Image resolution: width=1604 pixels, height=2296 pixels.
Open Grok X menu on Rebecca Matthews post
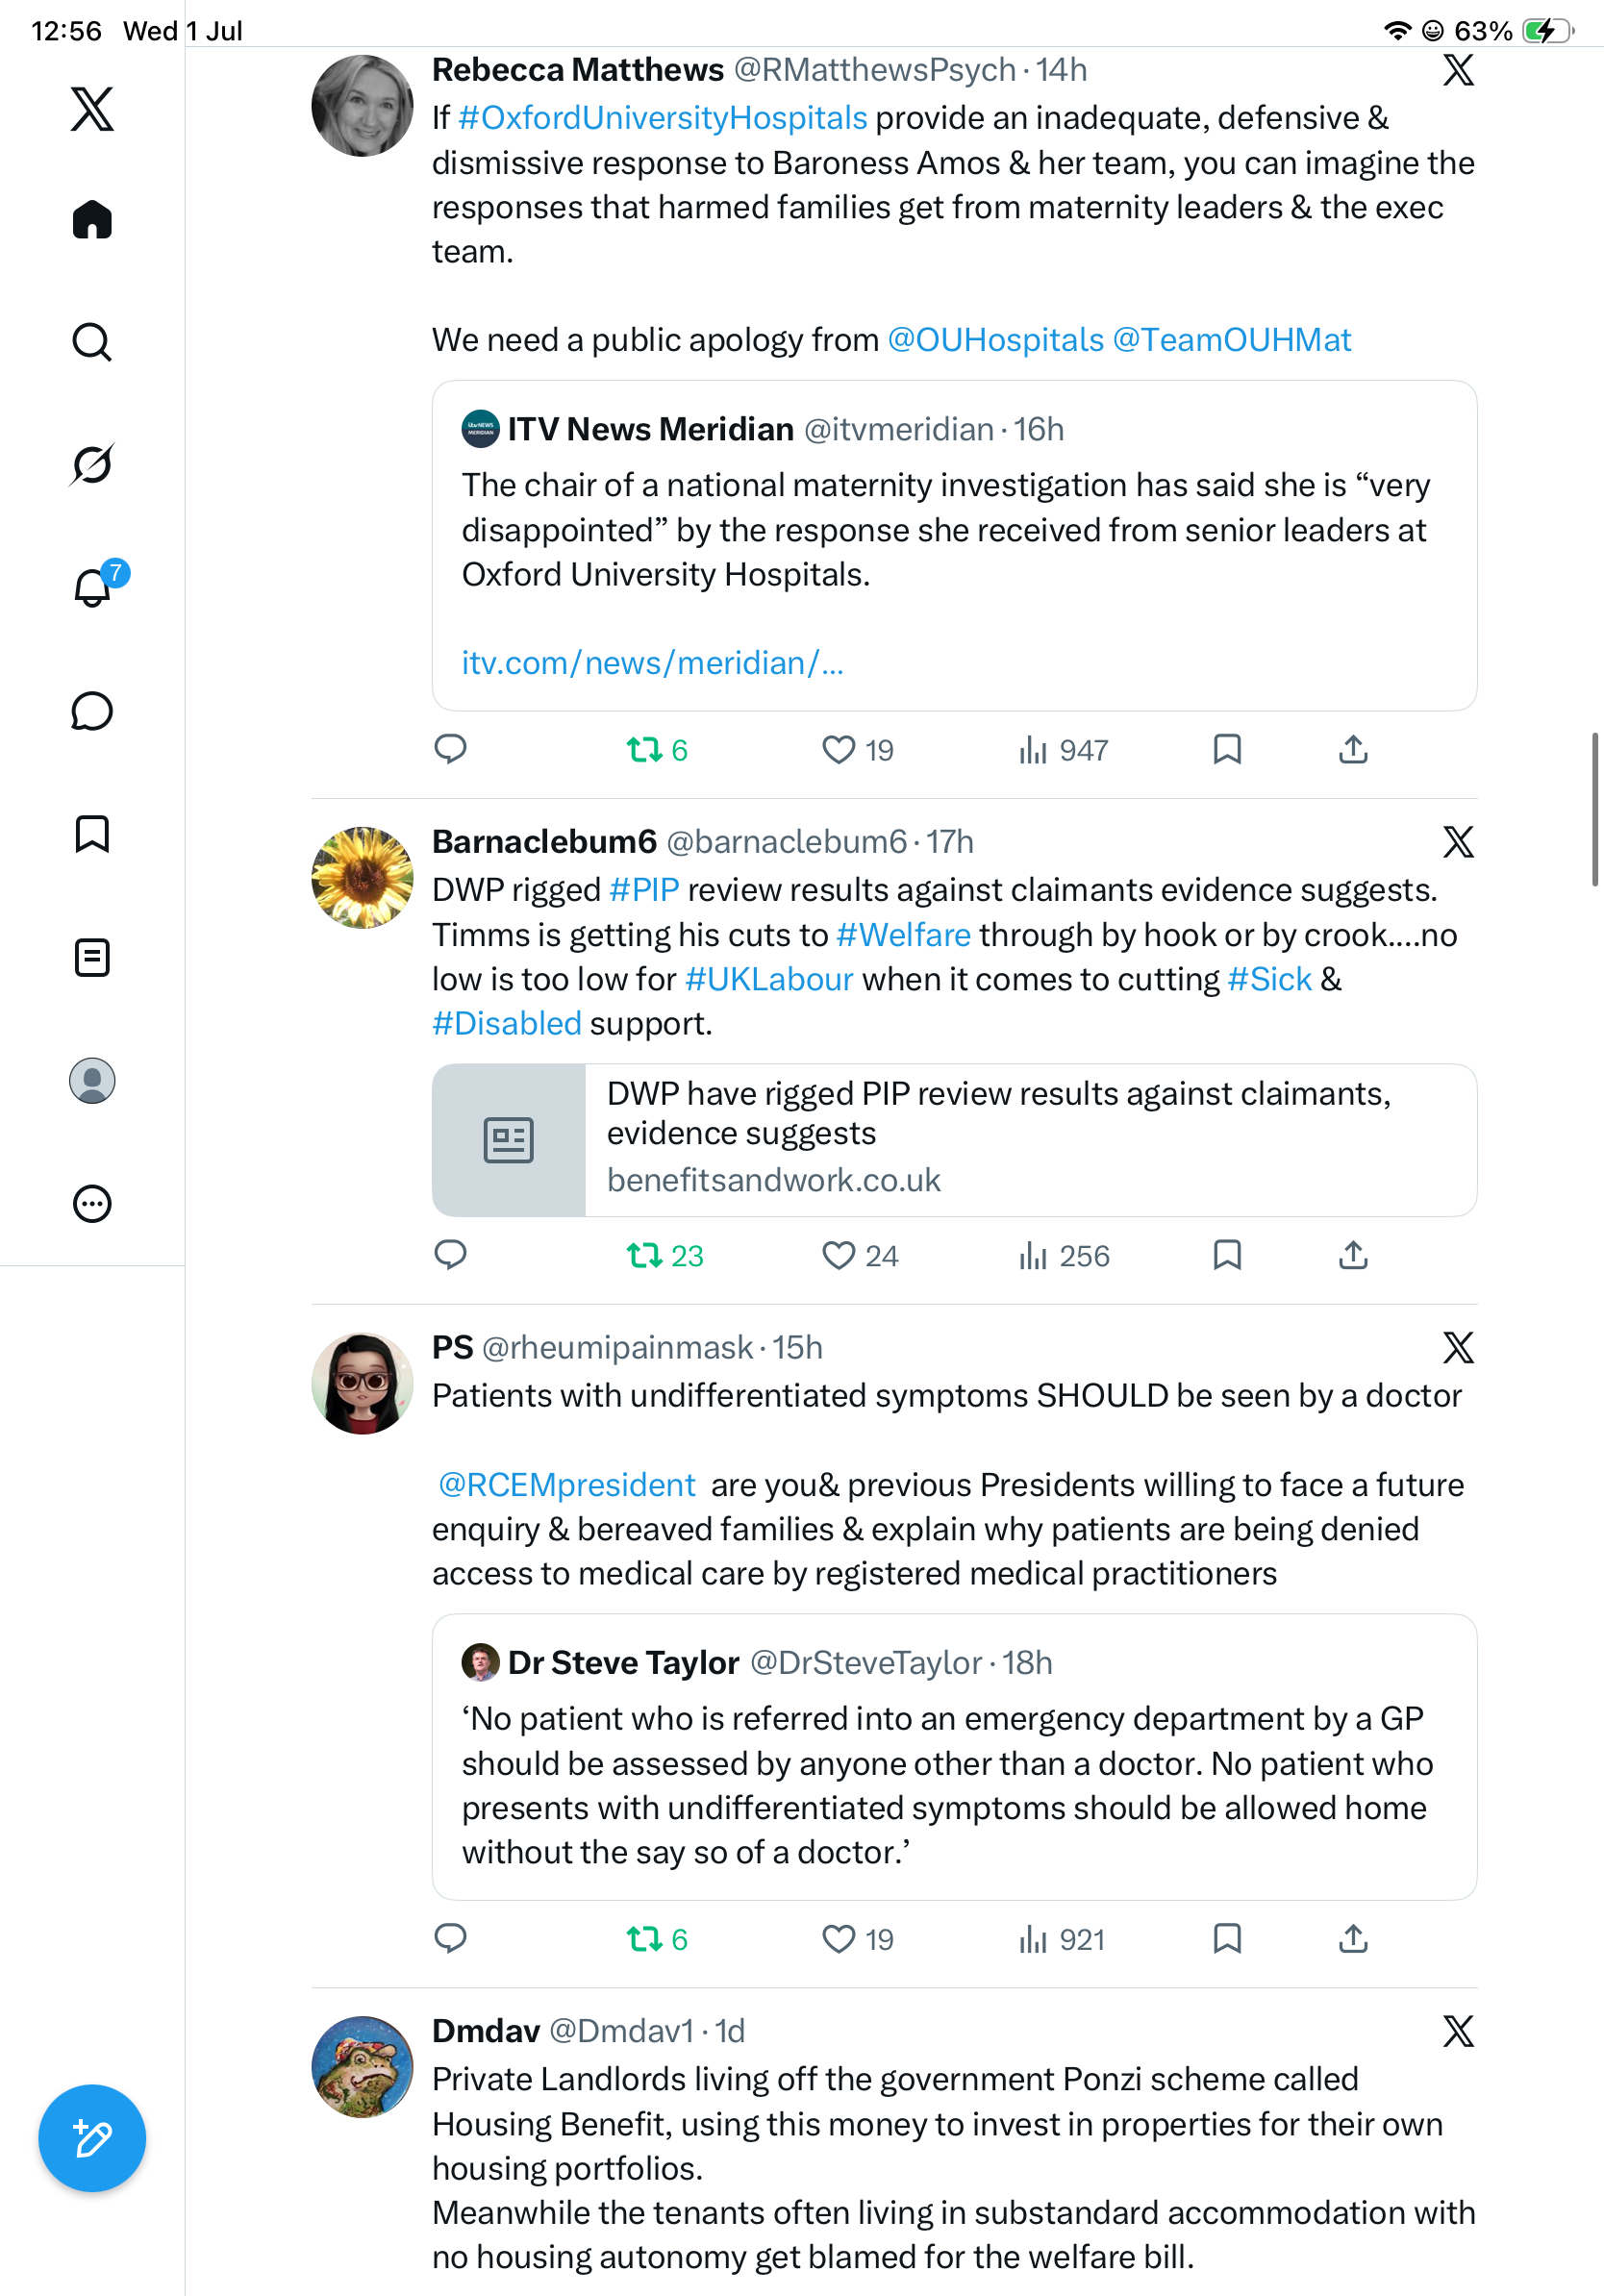coord(1458,70)
